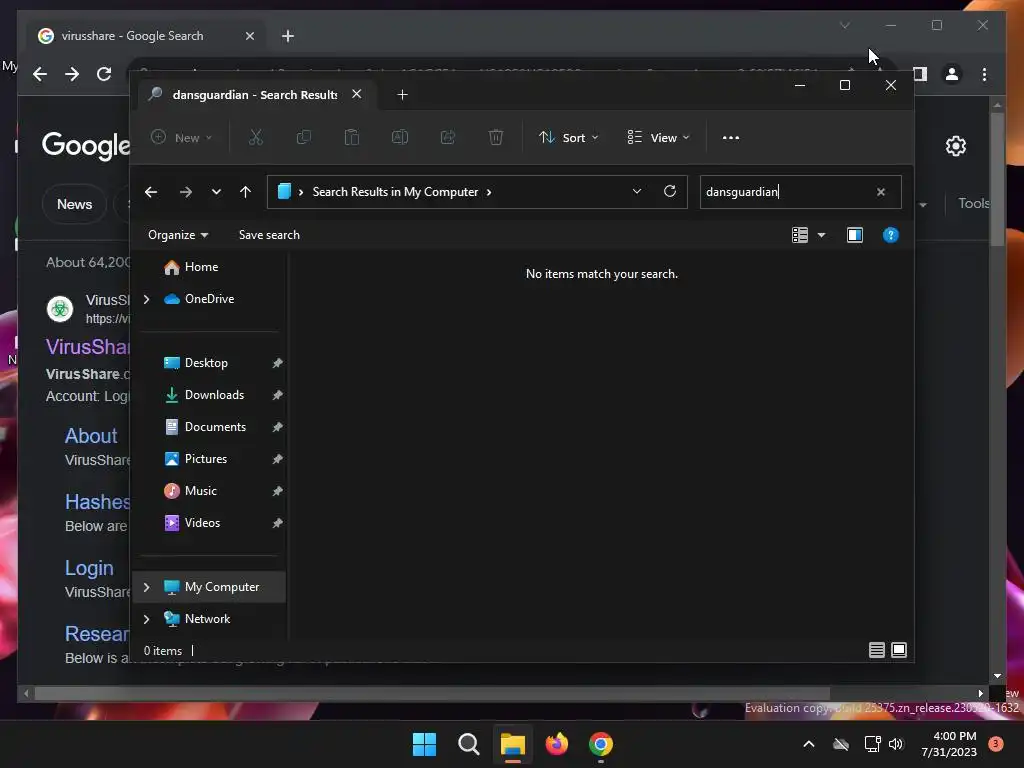The height and width of the screenshot is (768, 1024).
Task: Close the dansguardian Explorer tab
Action: (x=357, y=94)
